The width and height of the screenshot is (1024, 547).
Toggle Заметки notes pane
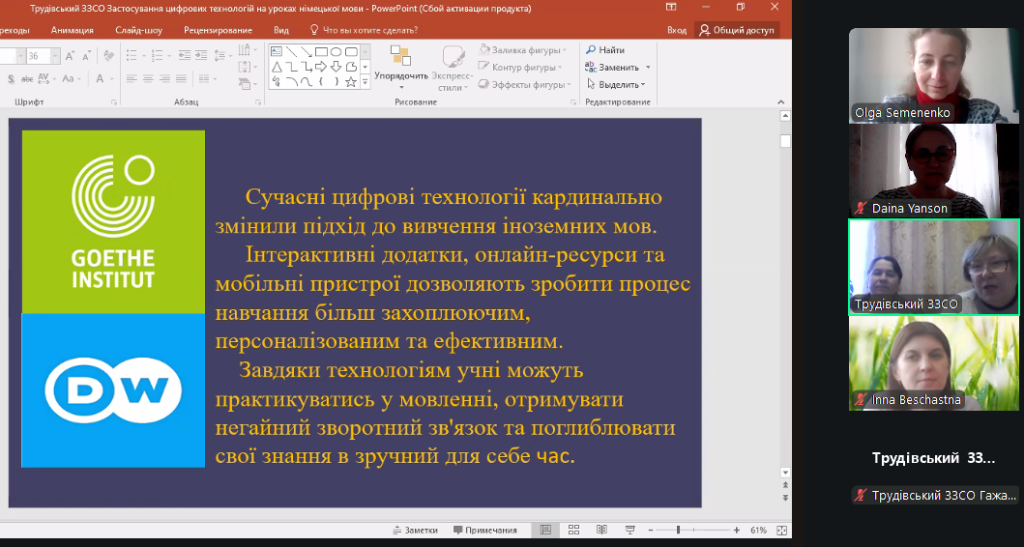click(x=415, y=530)
